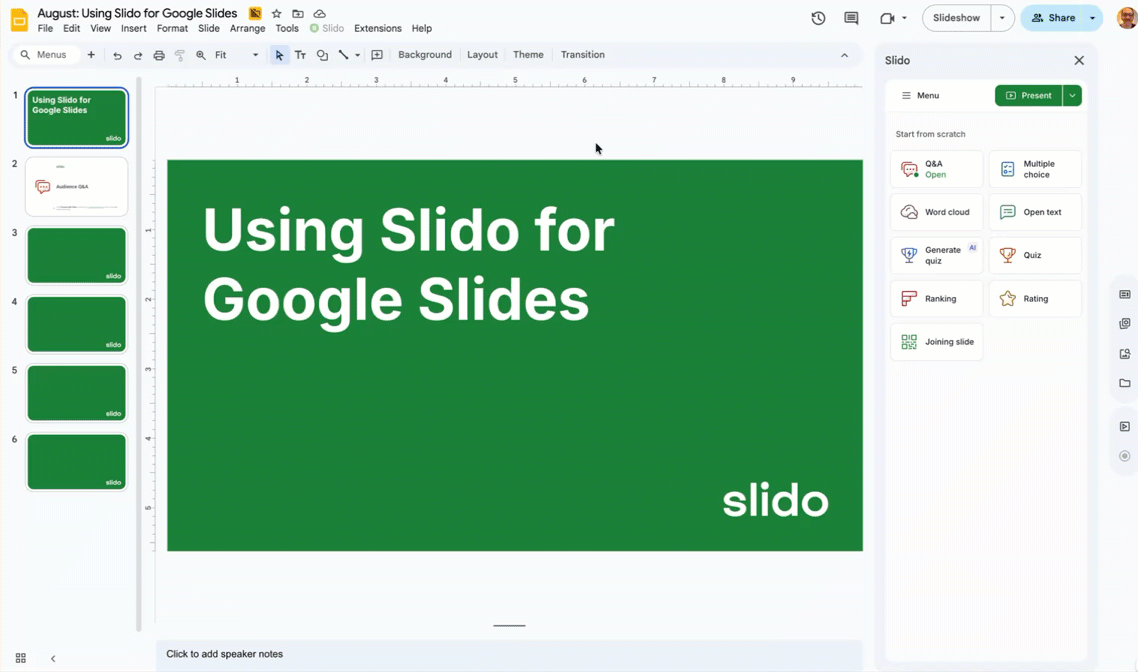Open the comments panel icon

coord(851,18)
